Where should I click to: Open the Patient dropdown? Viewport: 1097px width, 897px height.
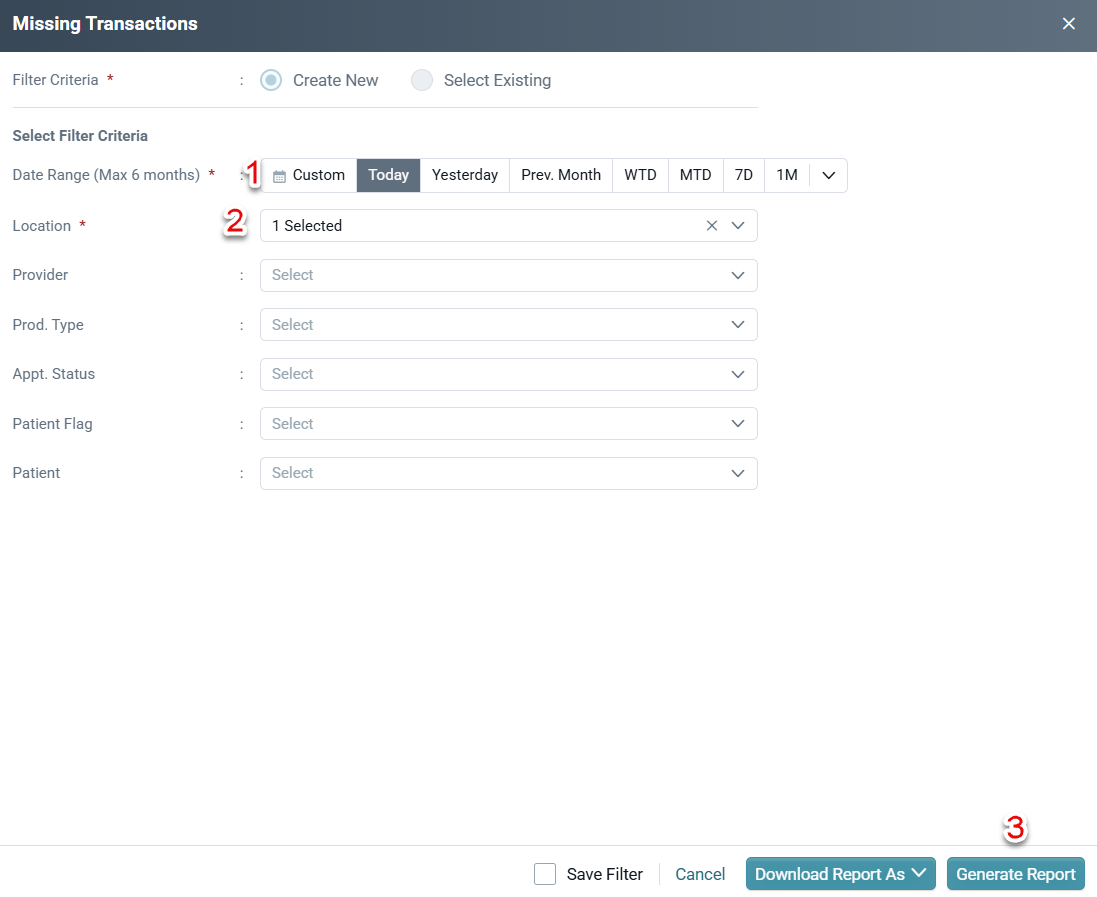point(509,473)
